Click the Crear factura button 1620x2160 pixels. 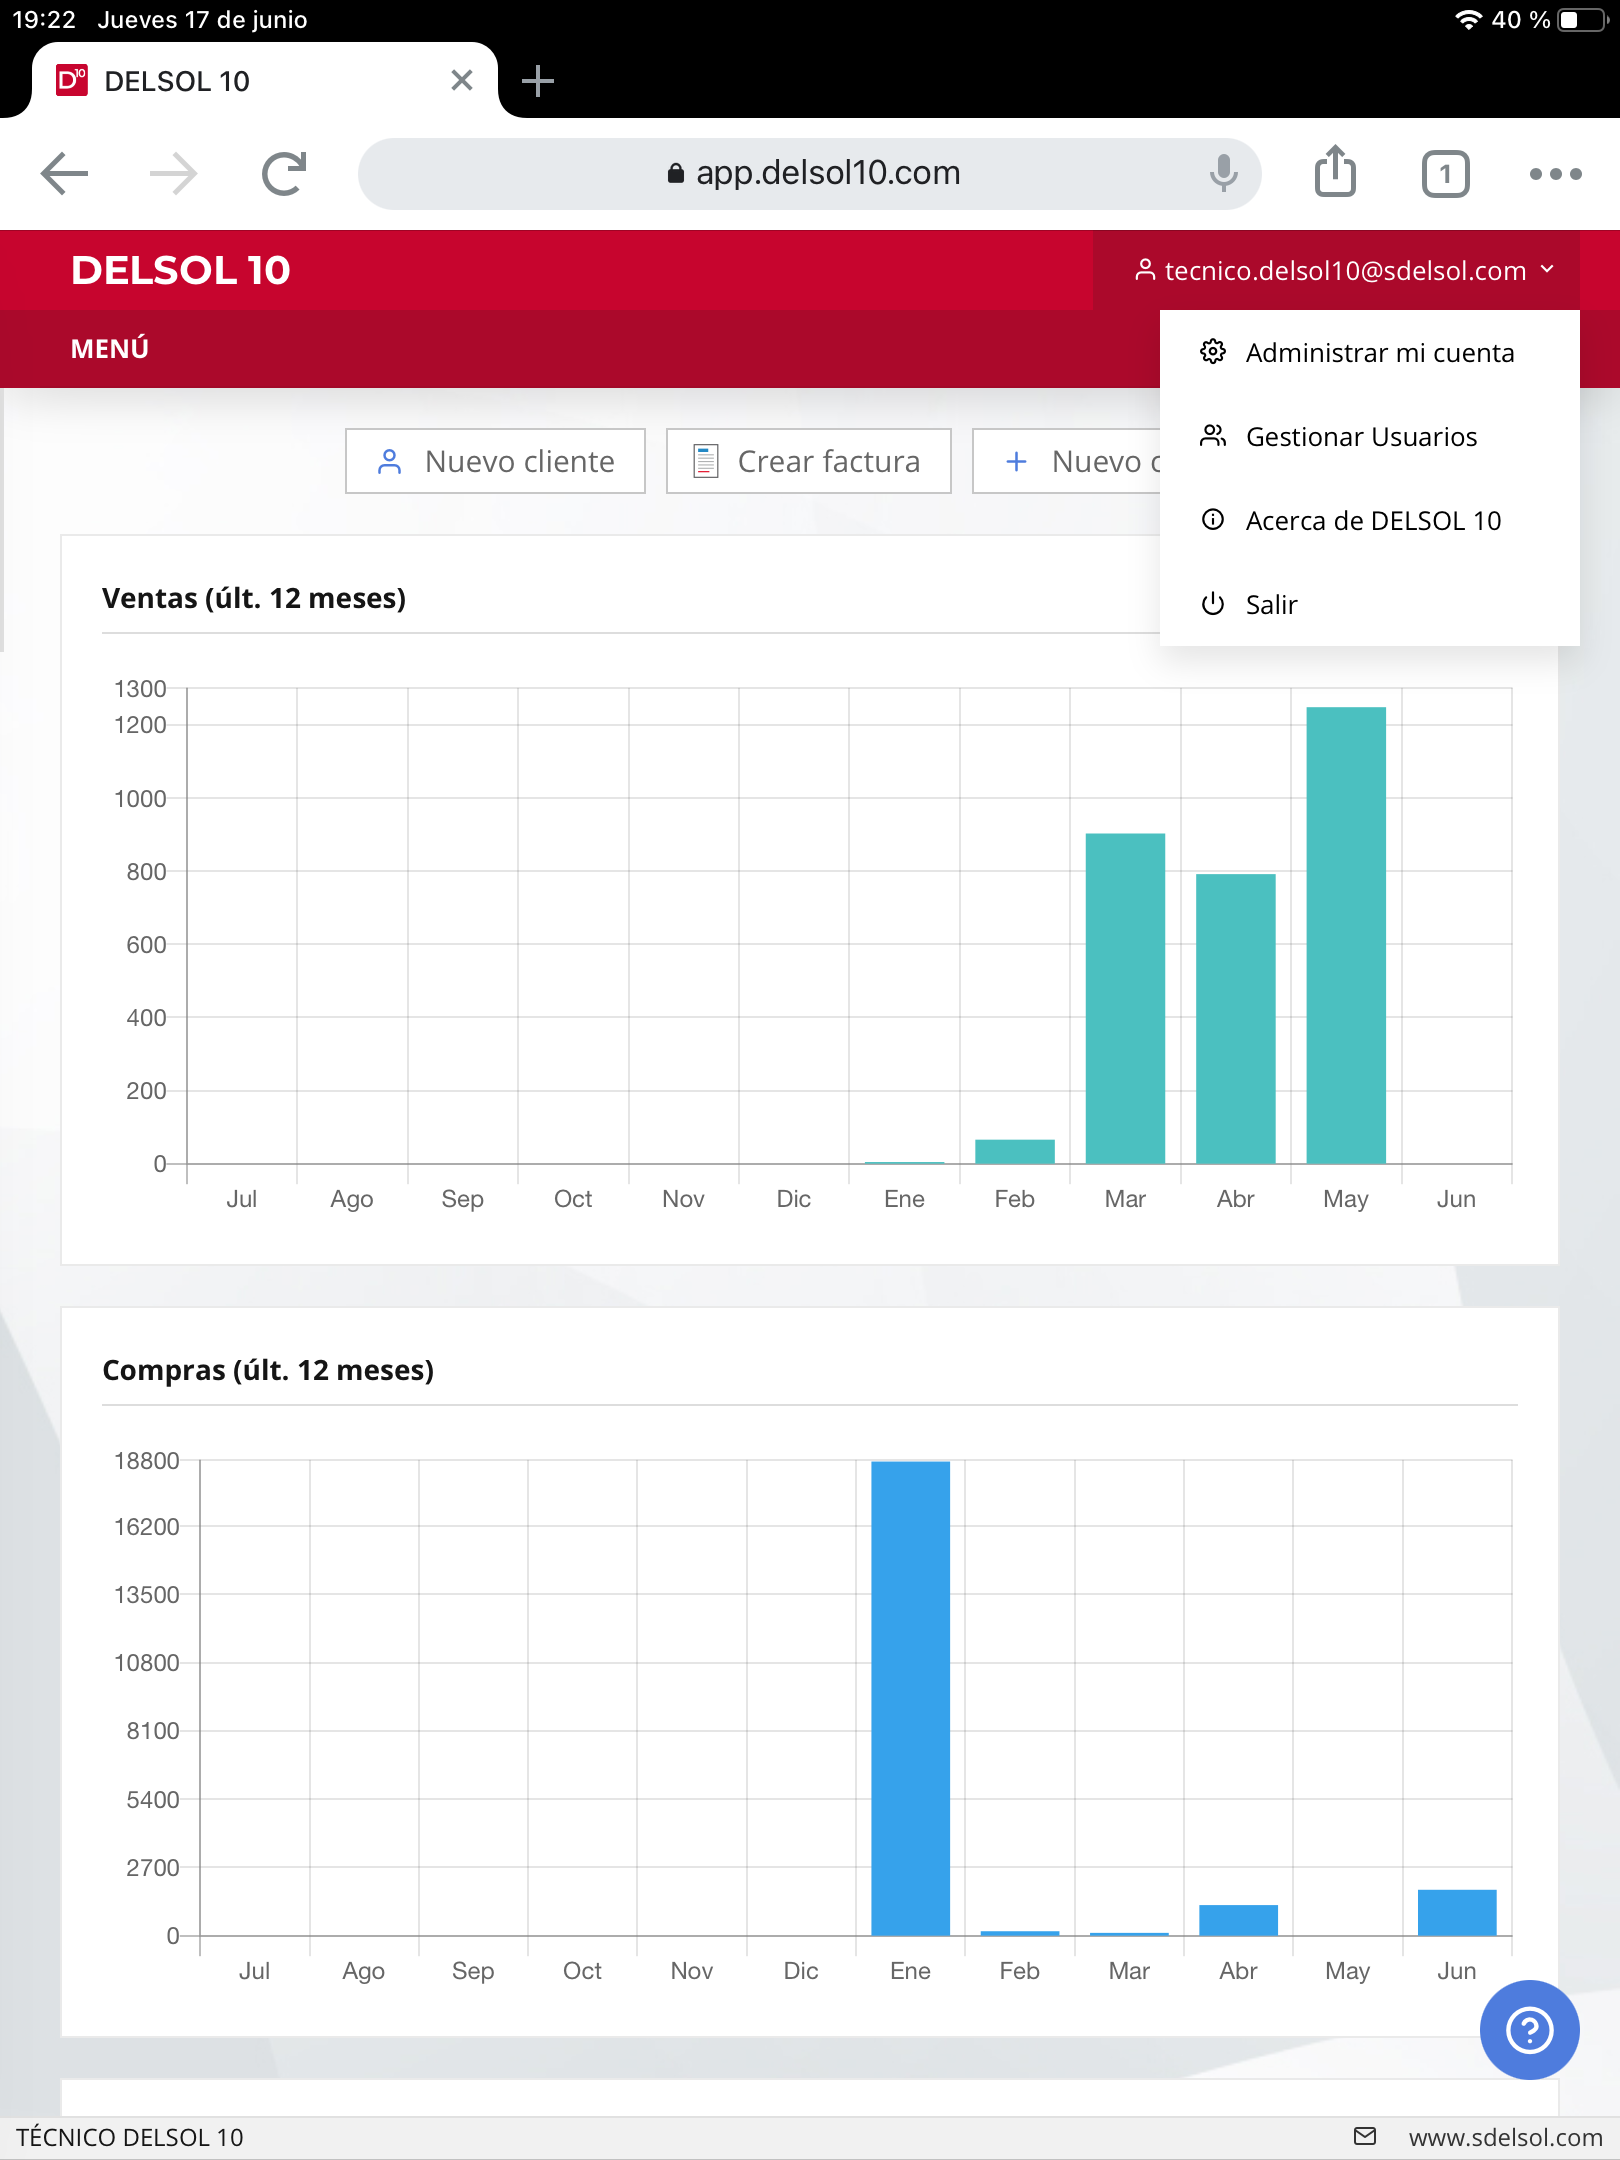pyautogui.click(x=808, y=461)
